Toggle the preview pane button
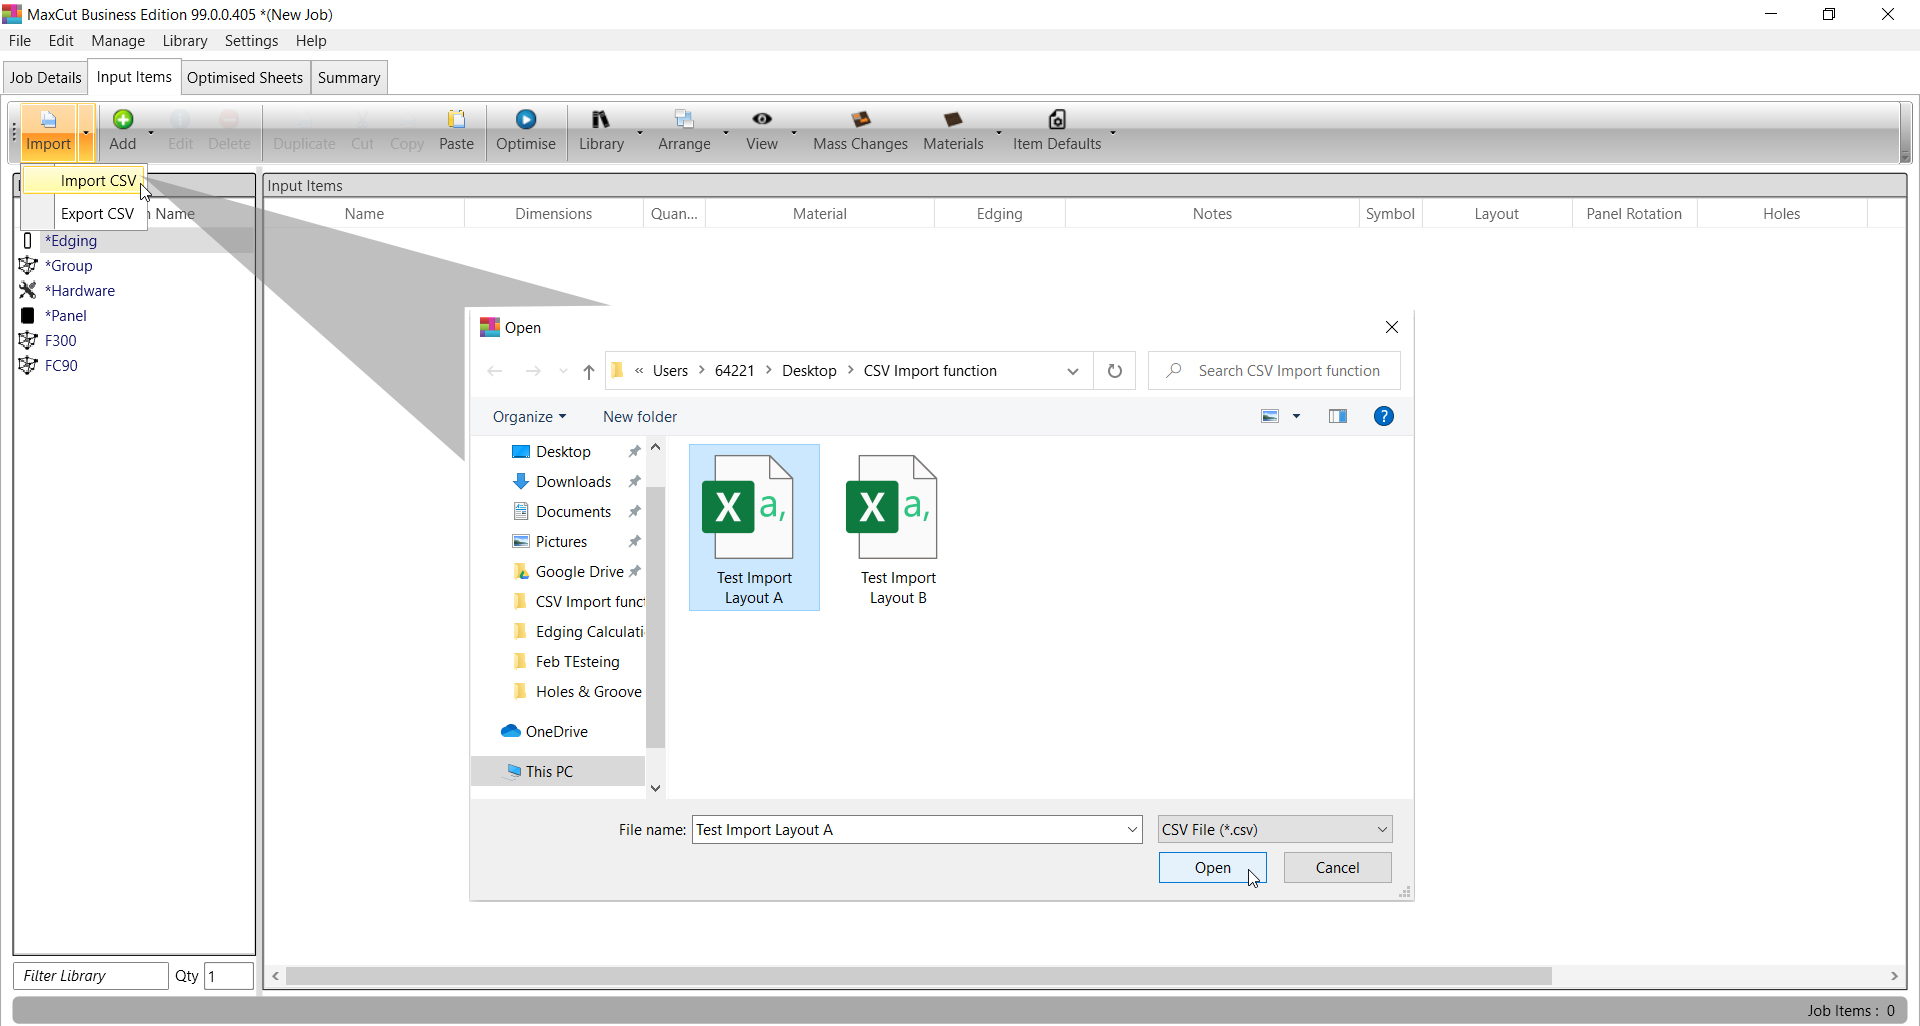This screenshot has width=1920, height=1026. click(x=1337, y=417)
